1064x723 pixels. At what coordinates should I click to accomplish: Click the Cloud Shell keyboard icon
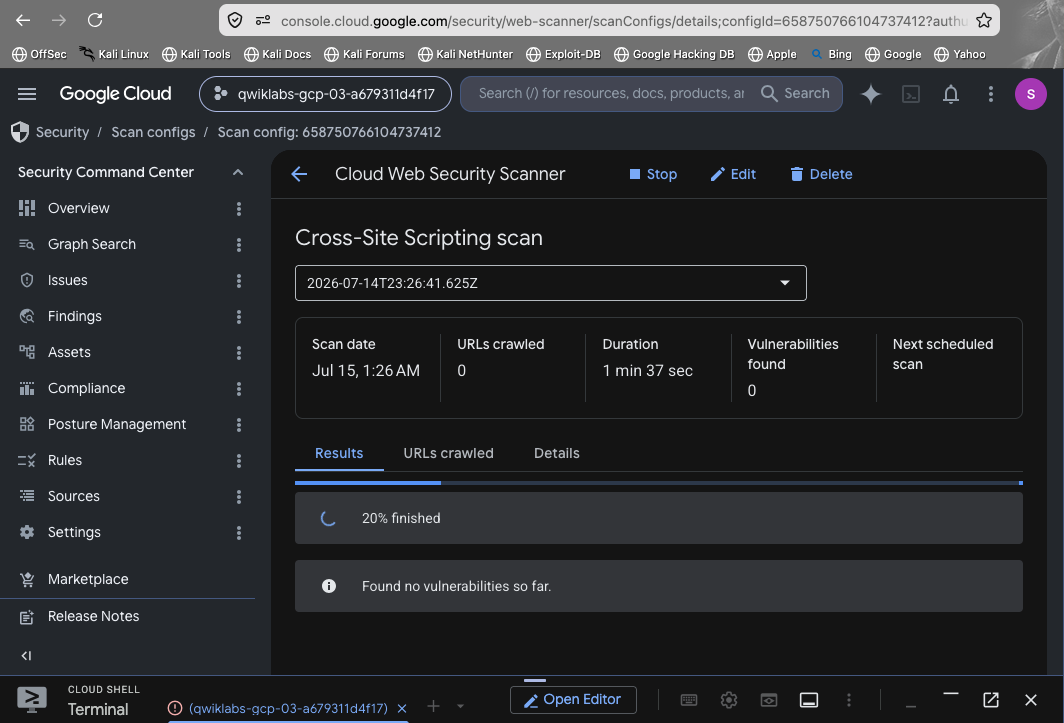[x=689, y=700]
